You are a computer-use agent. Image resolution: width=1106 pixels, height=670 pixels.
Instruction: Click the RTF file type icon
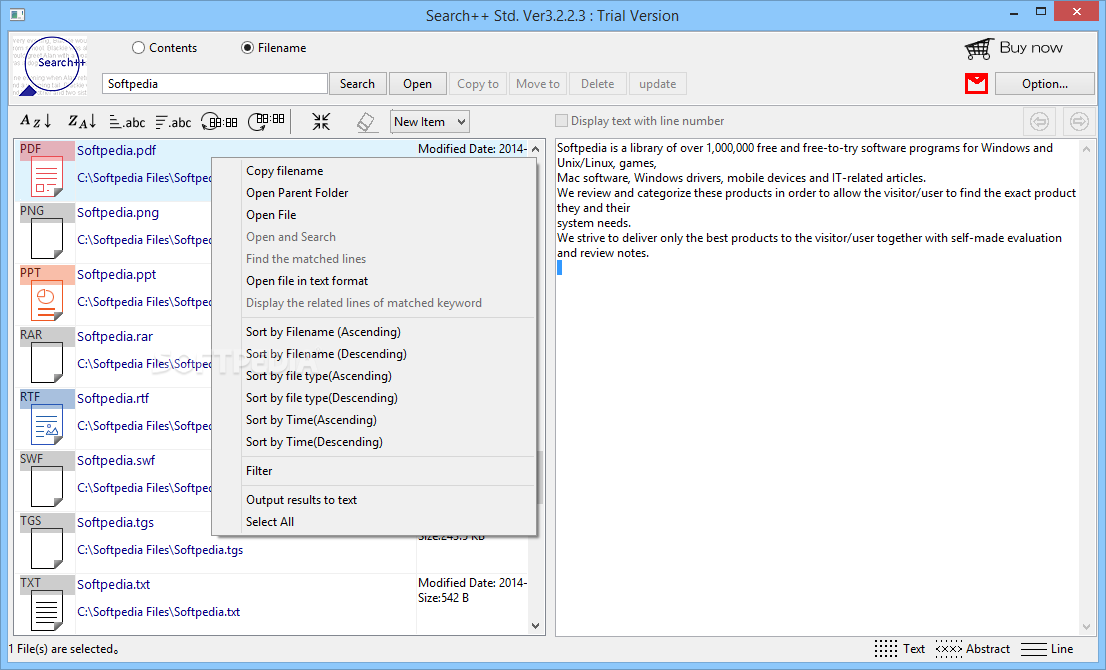[x=47, y=418]
